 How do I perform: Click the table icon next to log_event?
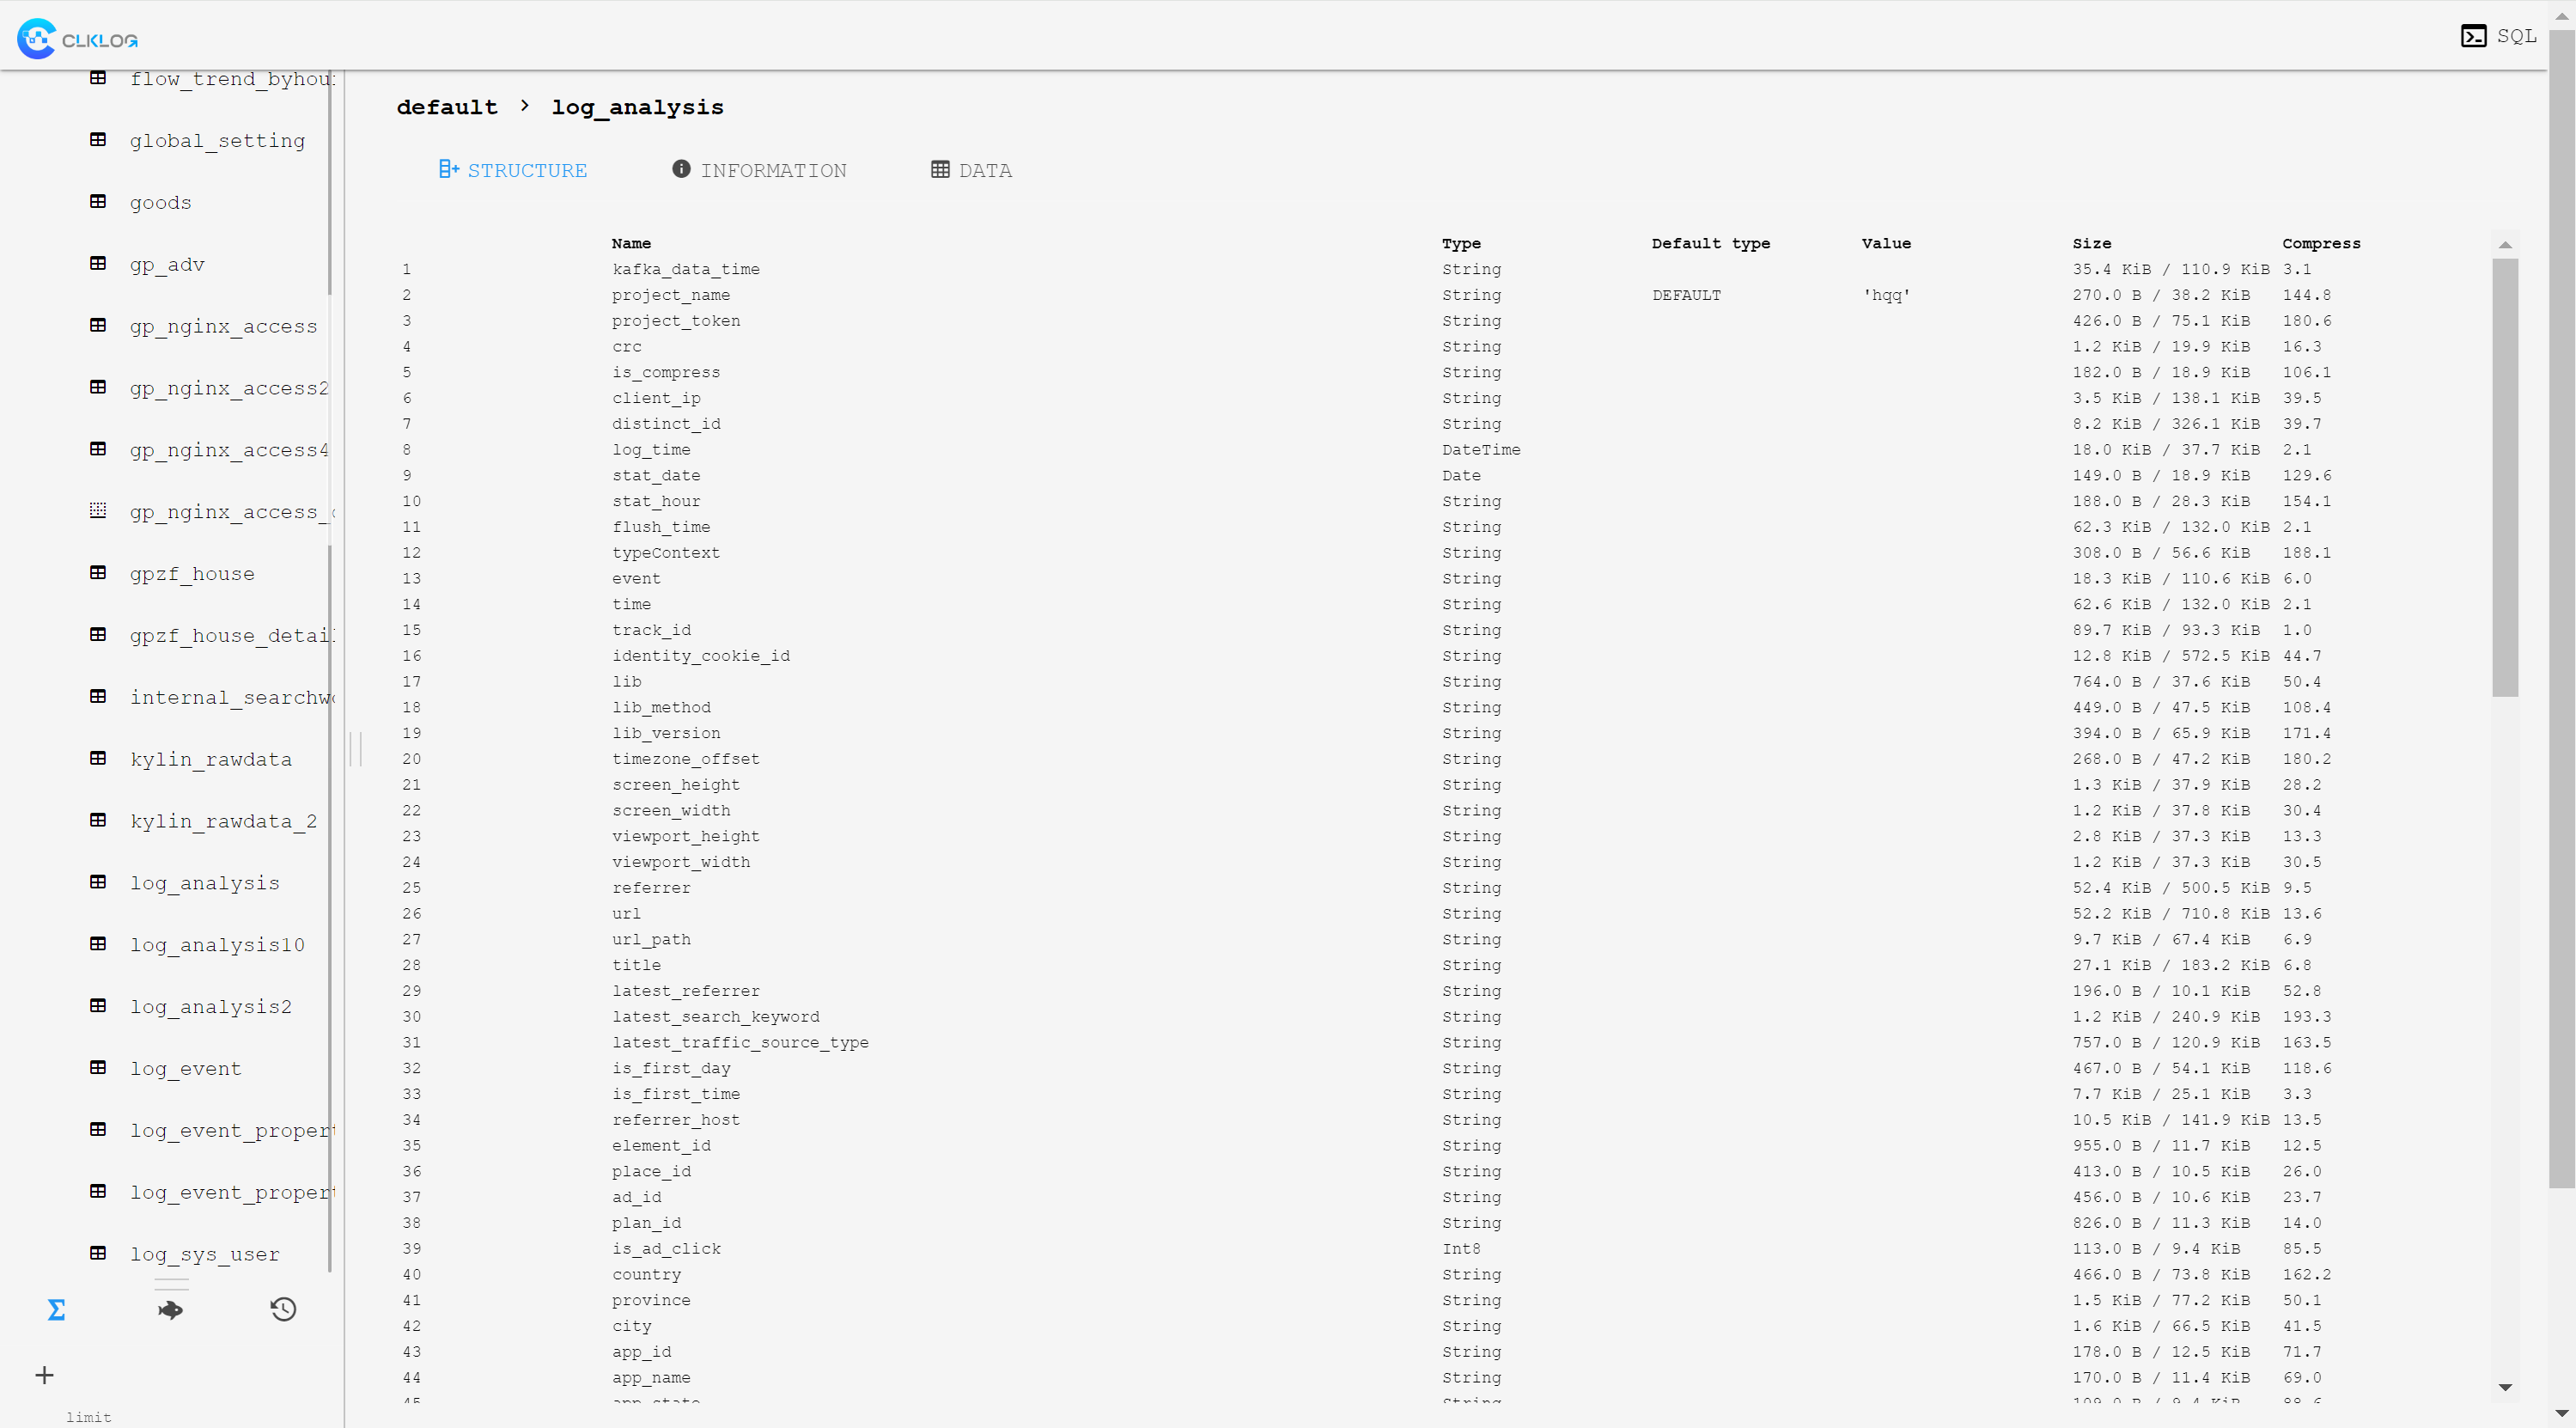point(98,1067)
